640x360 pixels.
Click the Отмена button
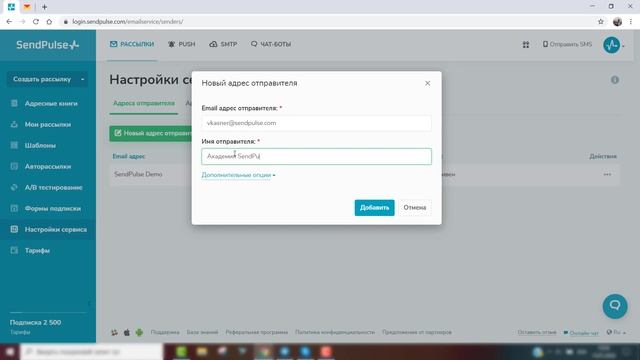coord(415,207)
